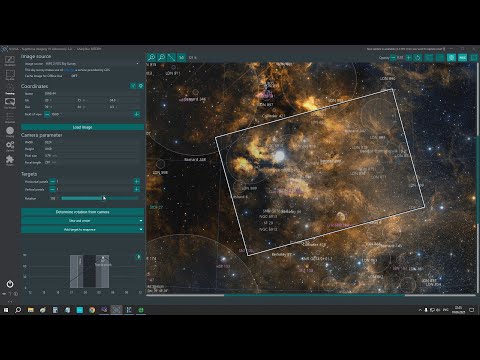480x360 pixels.
Task: Expand the Slew and center dropdown arrow
Action: pyautogui.click(x=141, y=221)
